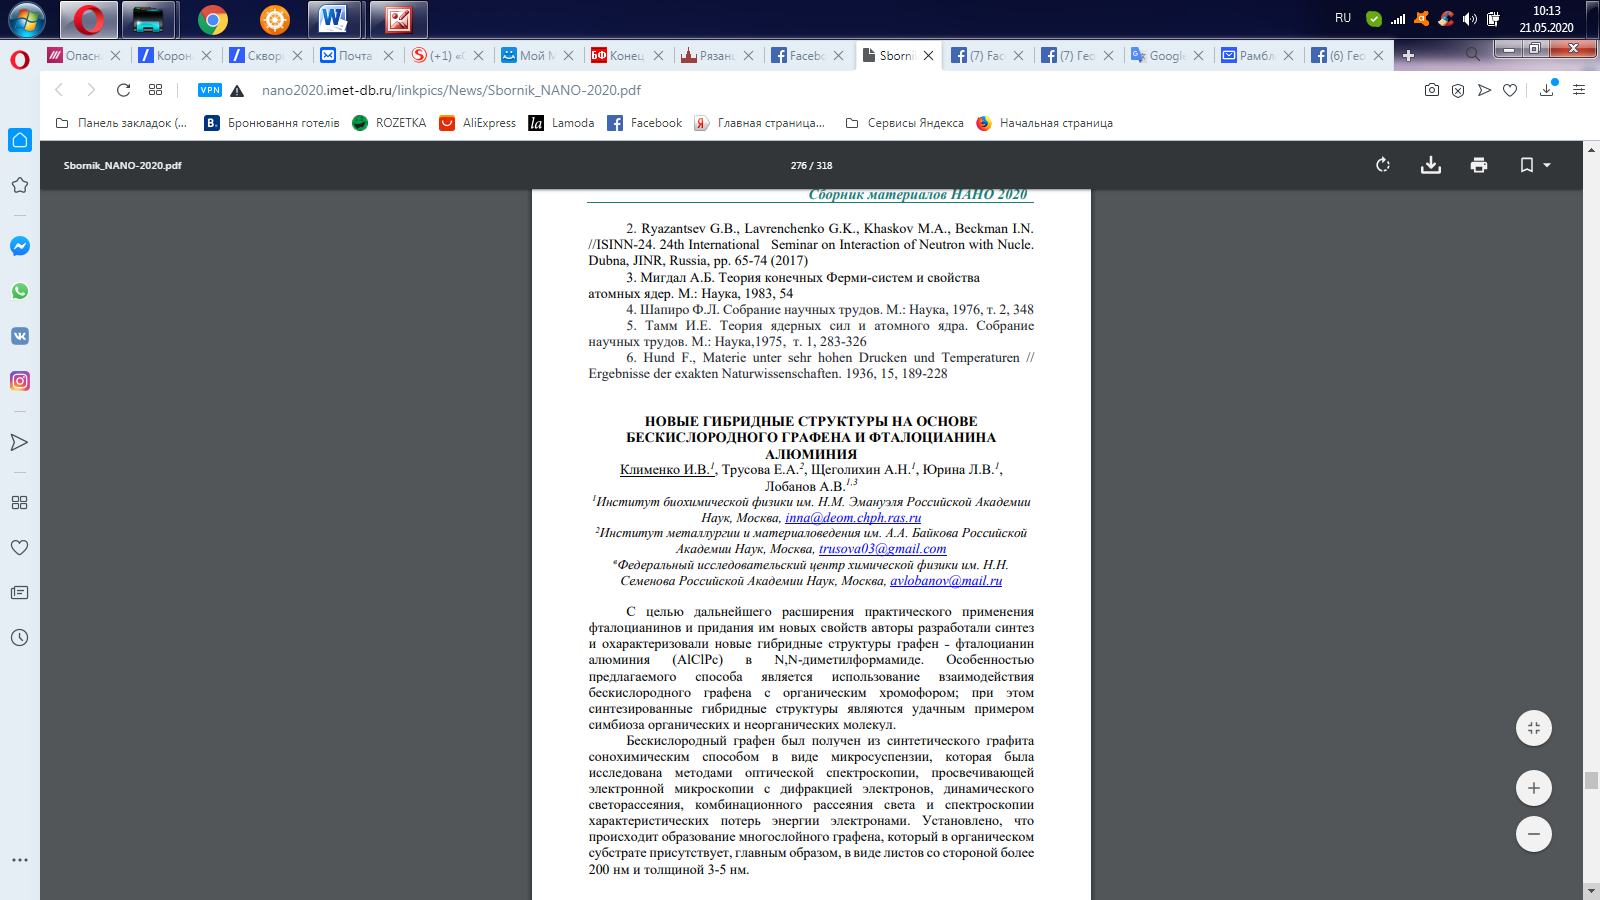Open the Bookmarks star in sidebar
The height and width of the screenshot is (900, 1600).
[20, 185]
